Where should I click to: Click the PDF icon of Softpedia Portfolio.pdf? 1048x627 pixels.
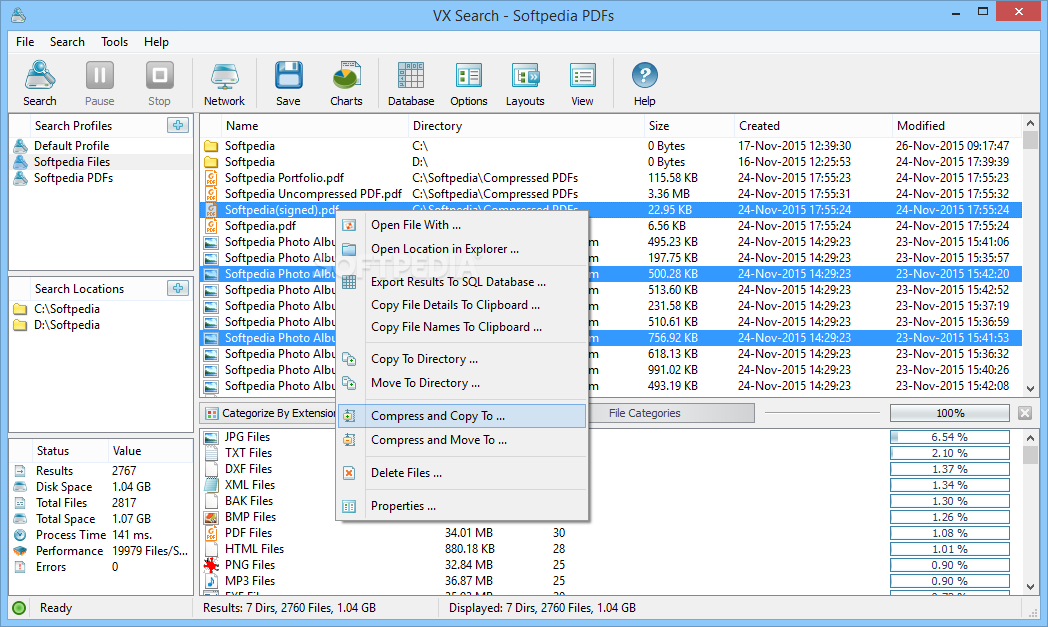(x=211, y=178)
